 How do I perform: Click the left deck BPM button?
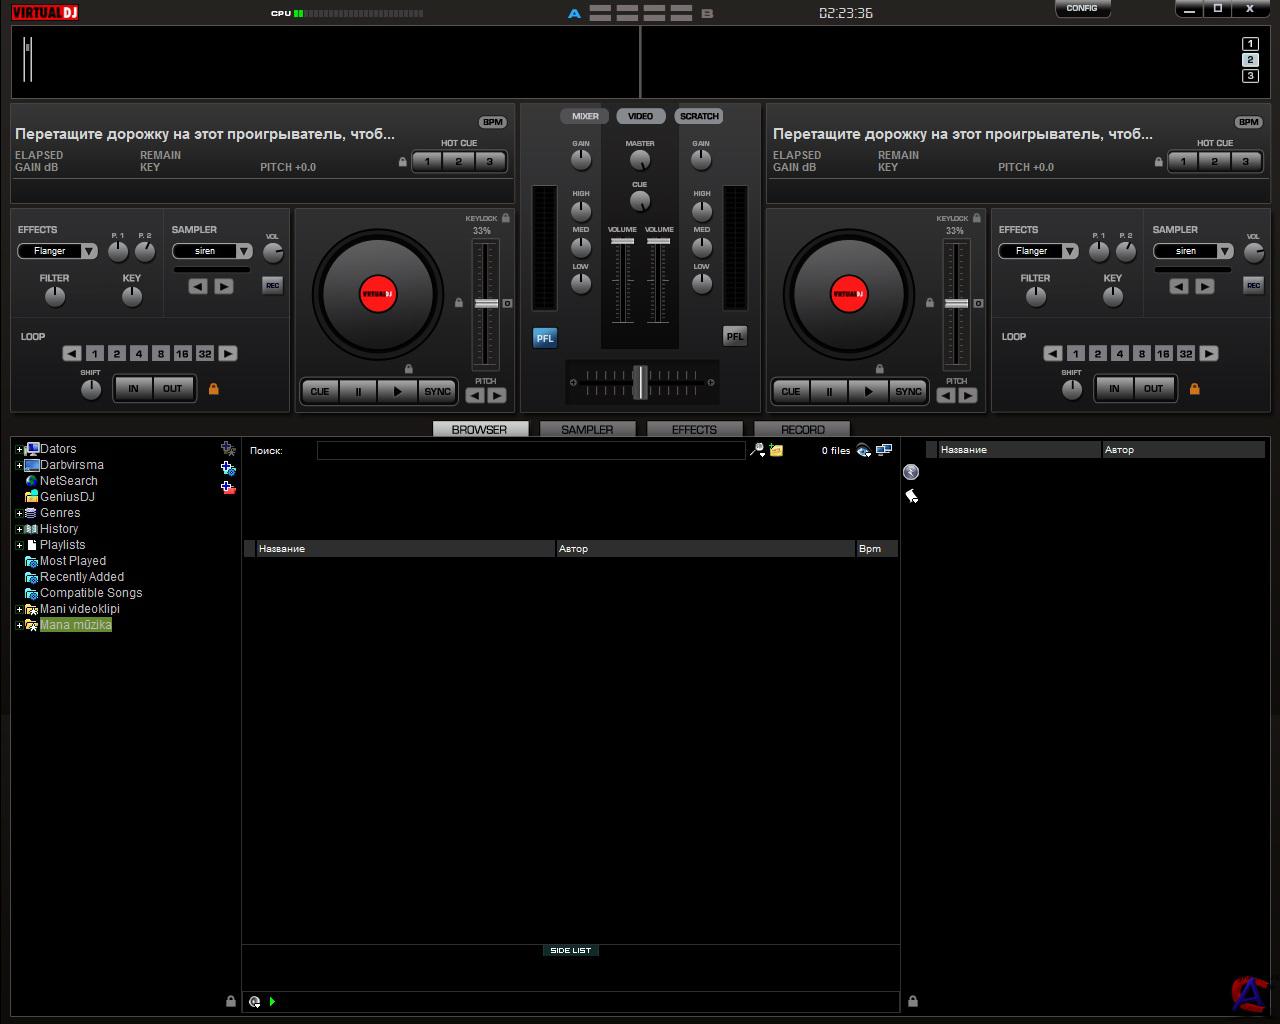(492, 122)
